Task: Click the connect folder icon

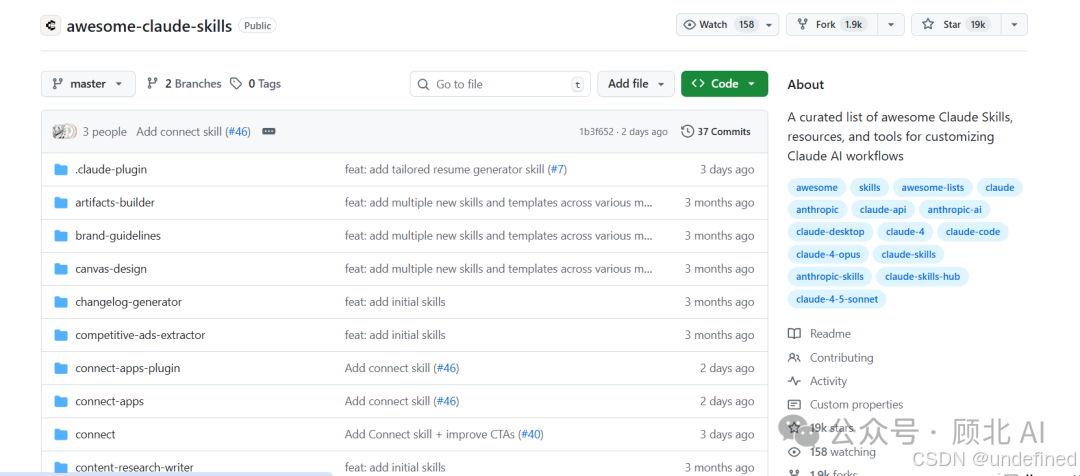Action: pos(61,434)
